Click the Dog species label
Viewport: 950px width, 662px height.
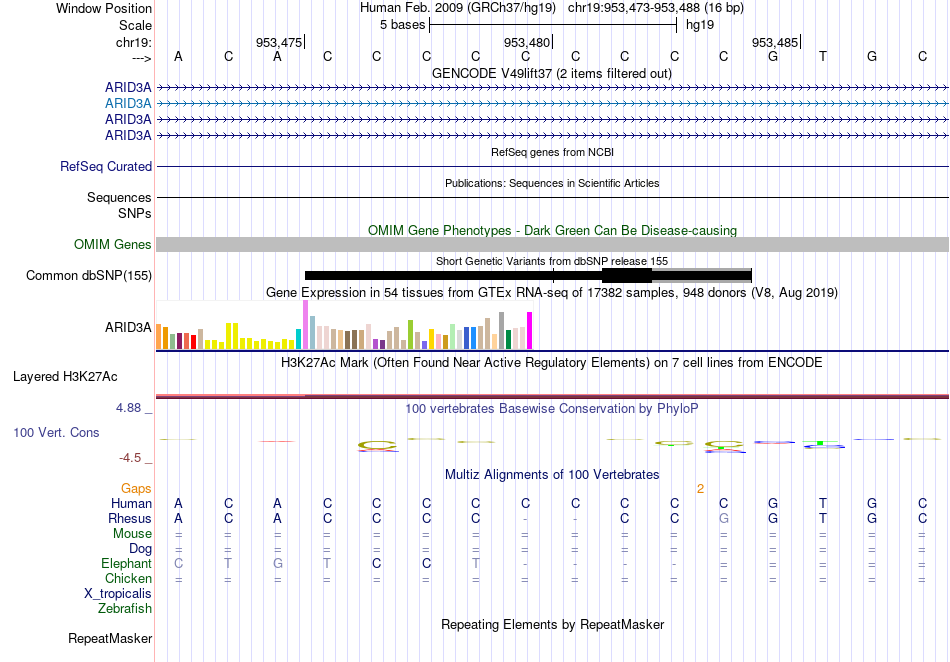coord(140,549)
